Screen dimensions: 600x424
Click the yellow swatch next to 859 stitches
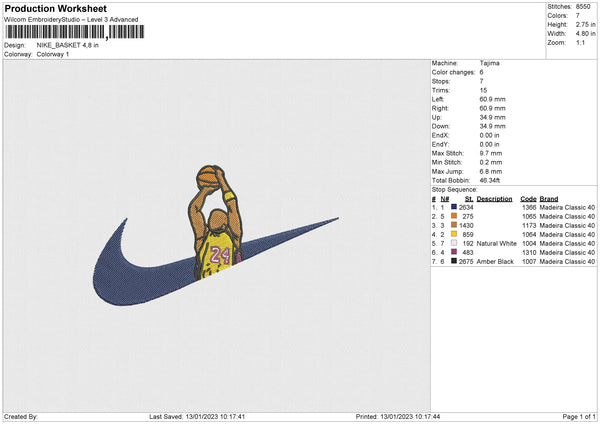point(454,234)
